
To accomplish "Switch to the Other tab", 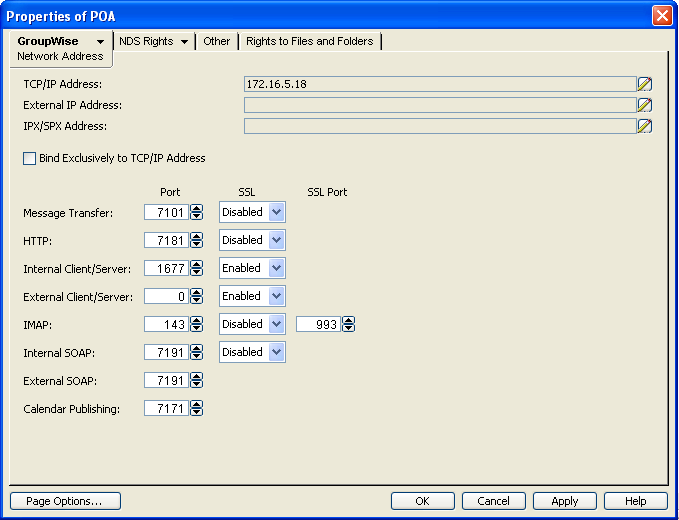I will tap(217, 41).
